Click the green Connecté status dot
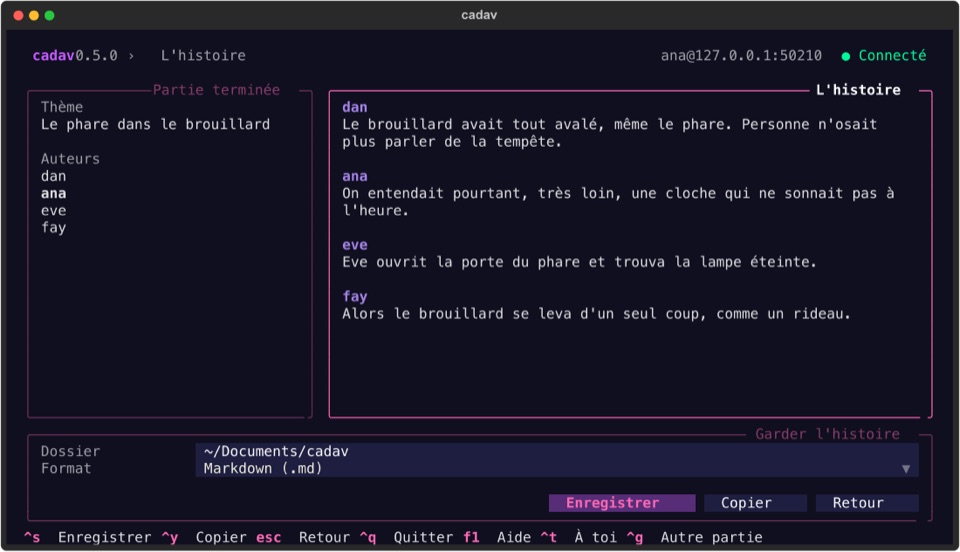This screenshot has height=552, width=960. click(846, 56)
